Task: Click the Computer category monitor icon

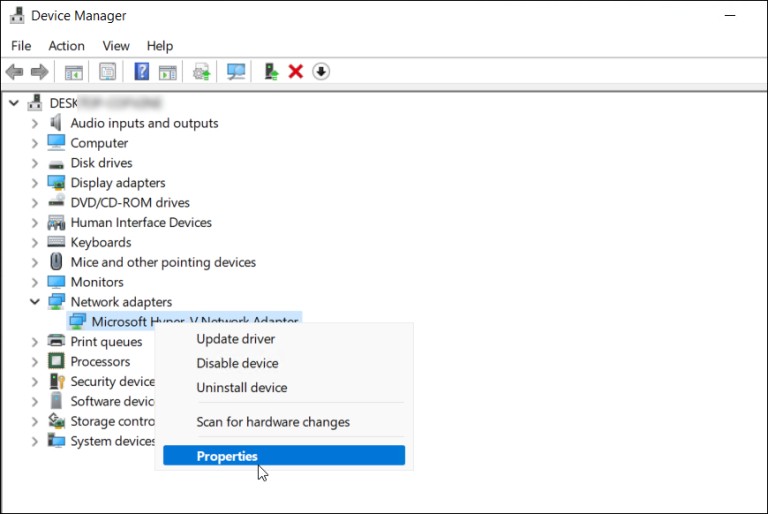Action: pos(56,143)
